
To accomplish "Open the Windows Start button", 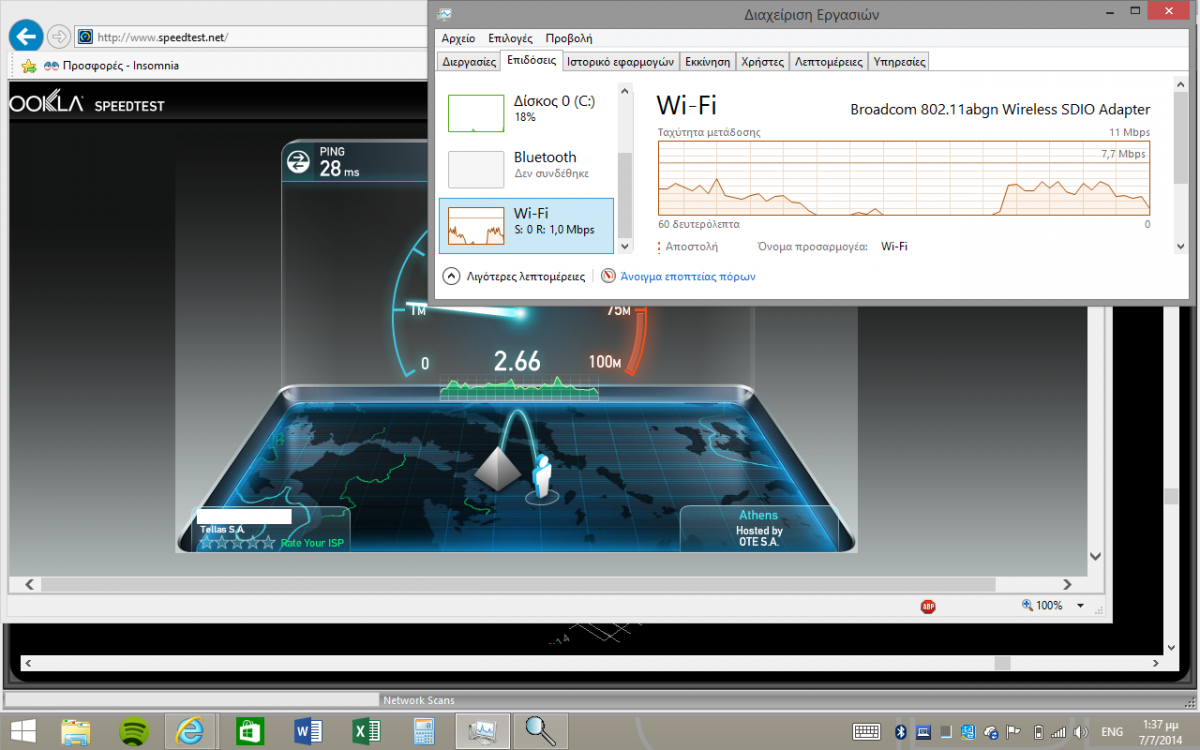I will pyautogui.click(x=24, y=731).
